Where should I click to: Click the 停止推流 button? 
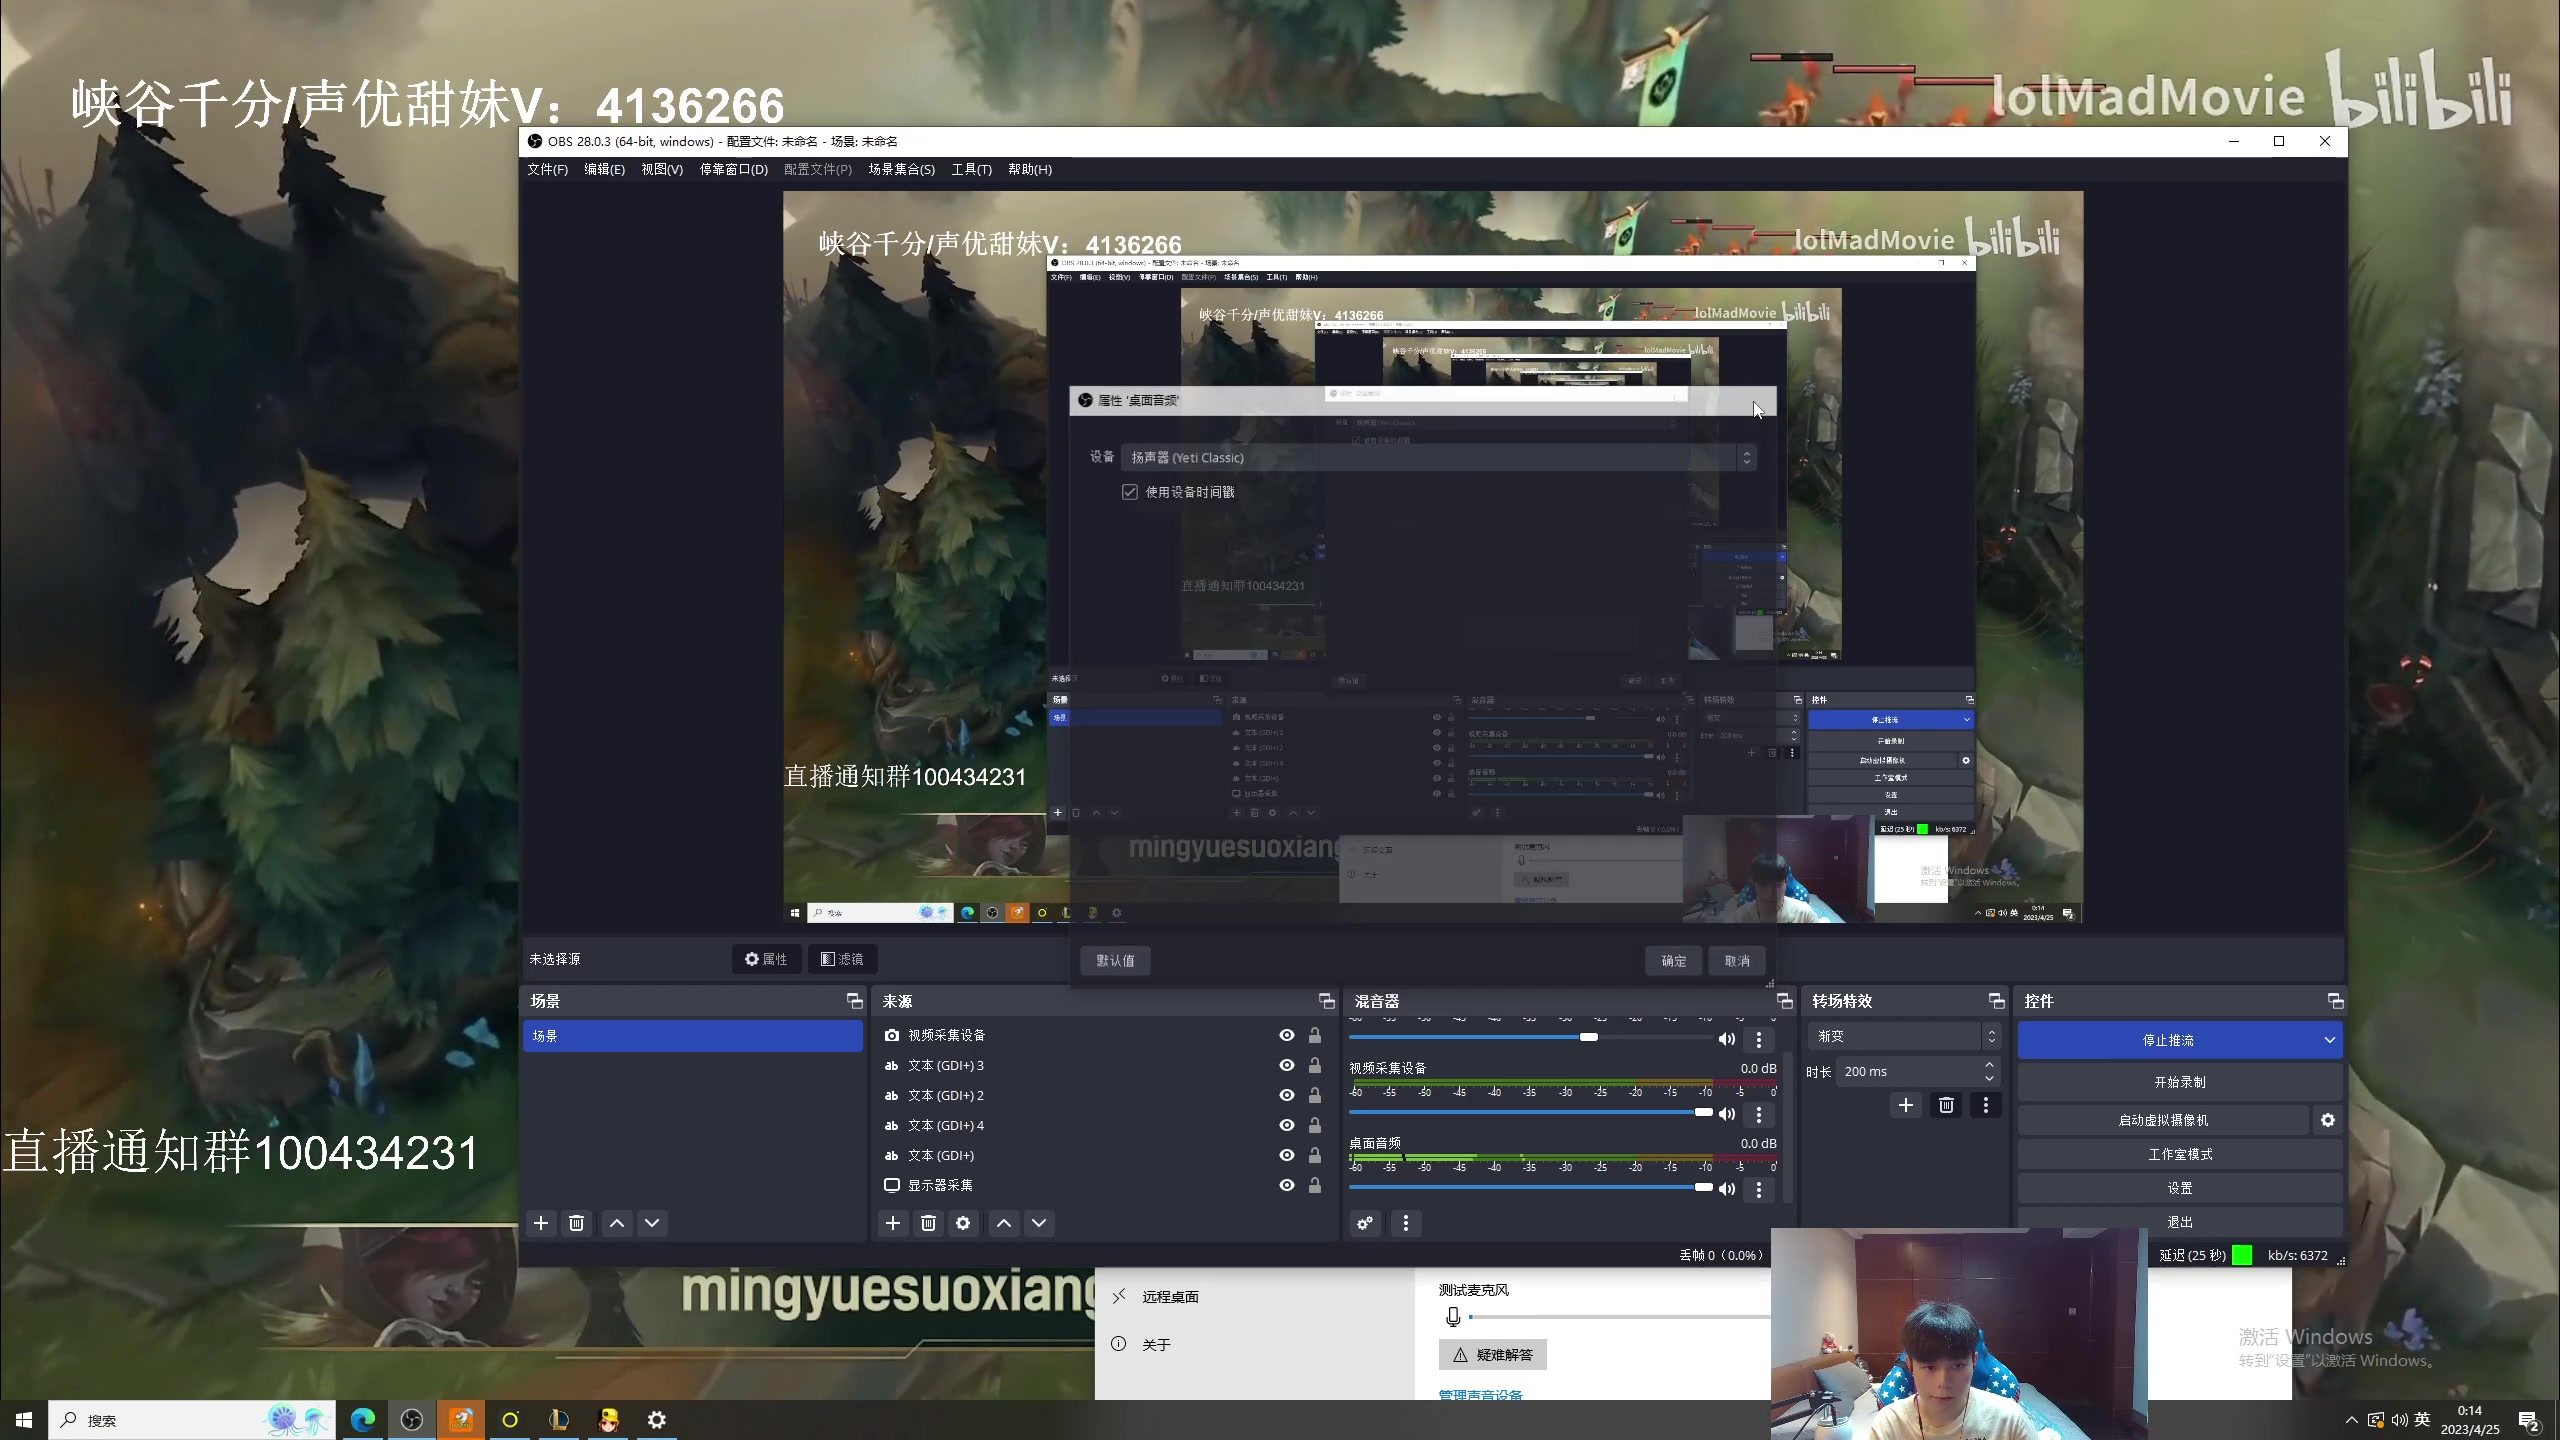click(x=2167, y=1040)
